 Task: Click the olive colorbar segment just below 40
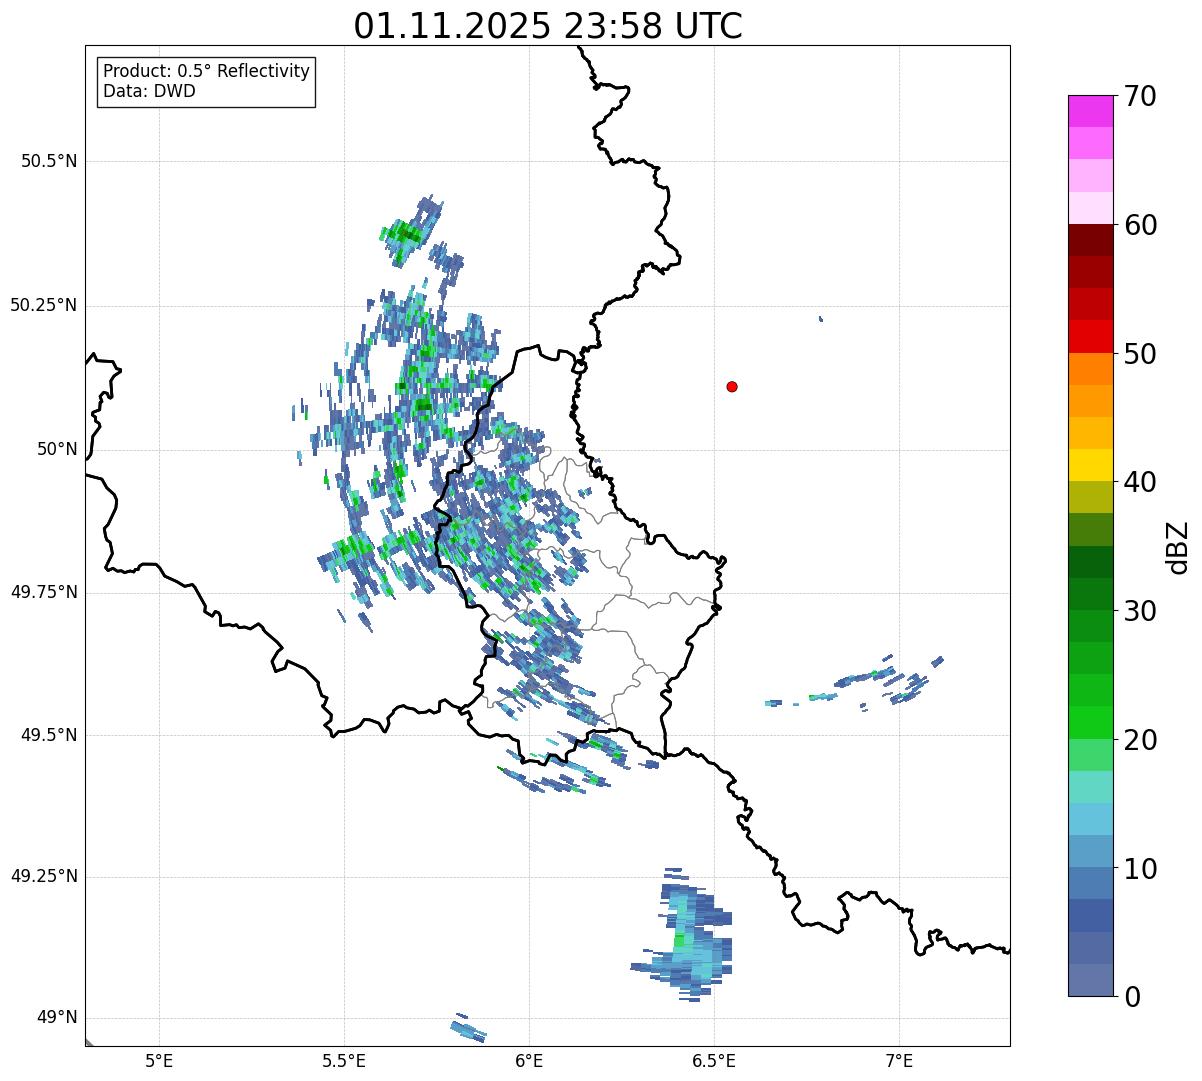pos(1090,497)
